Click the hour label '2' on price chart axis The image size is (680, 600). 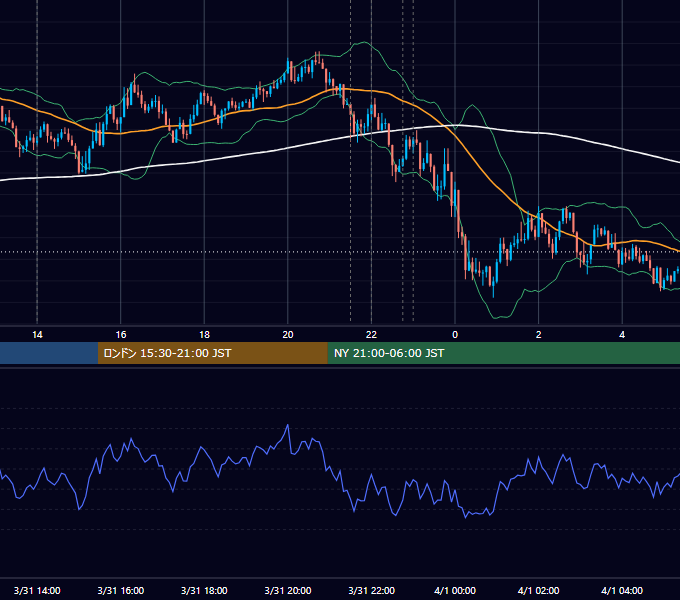[539, 335]
